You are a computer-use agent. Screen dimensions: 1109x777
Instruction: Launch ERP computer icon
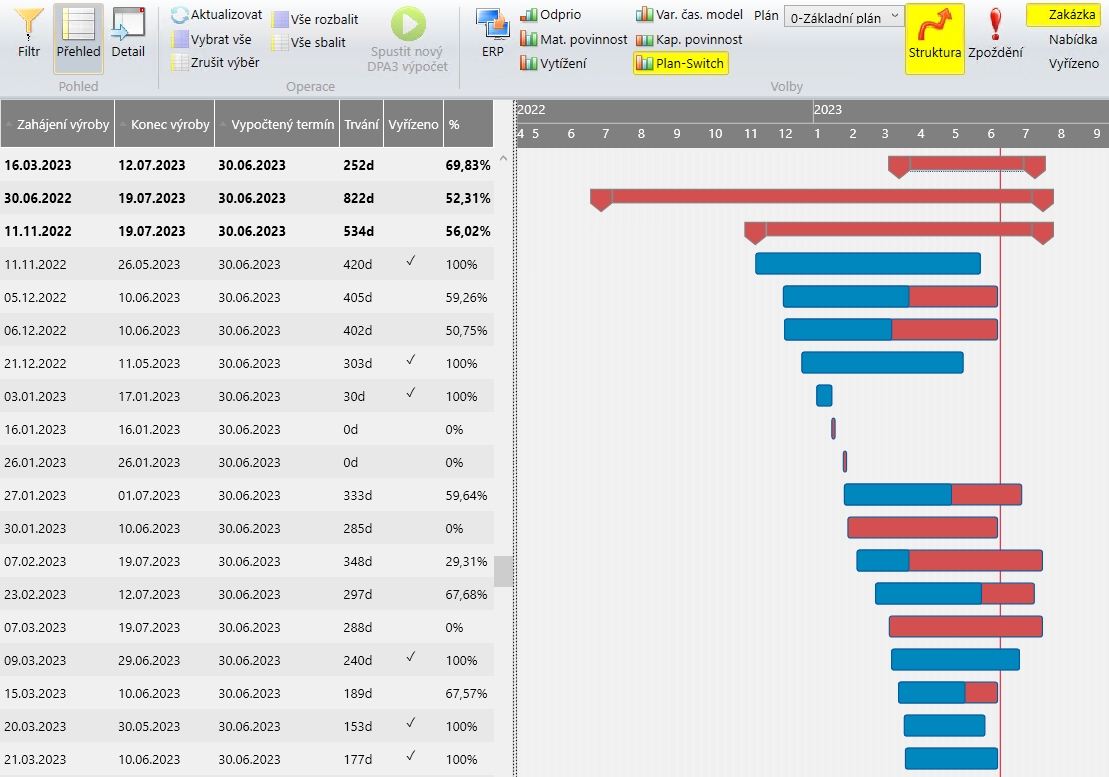tap(492, 26)
